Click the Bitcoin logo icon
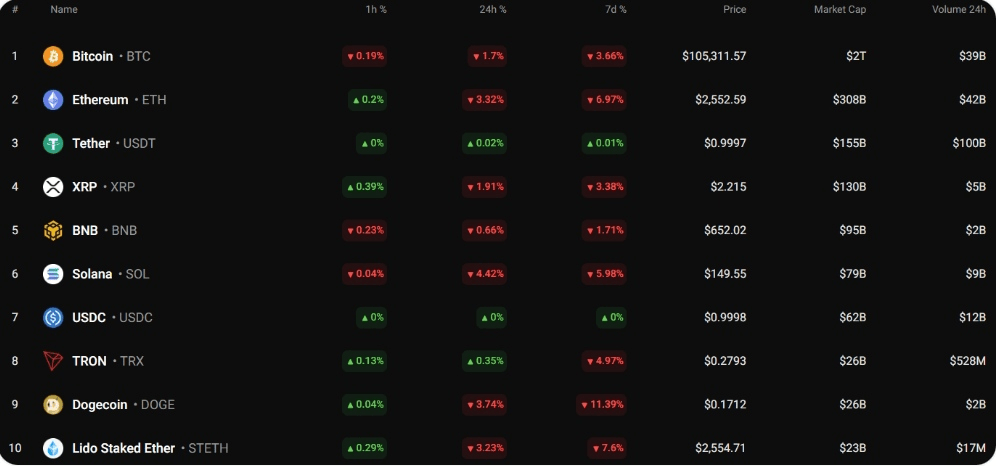 click(53, 57)
